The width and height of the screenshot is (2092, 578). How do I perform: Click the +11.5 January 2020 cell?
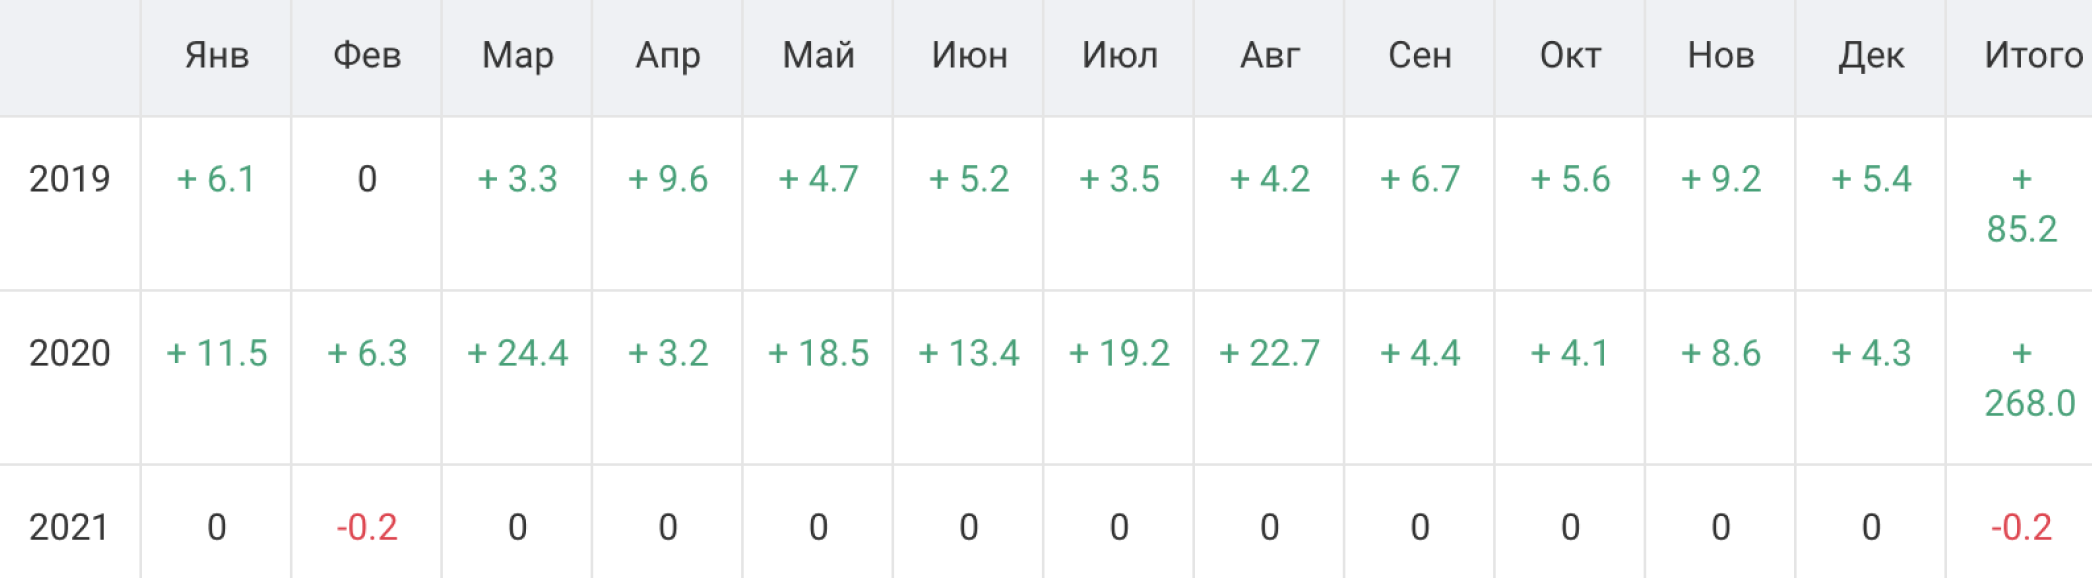coord(216,353)
